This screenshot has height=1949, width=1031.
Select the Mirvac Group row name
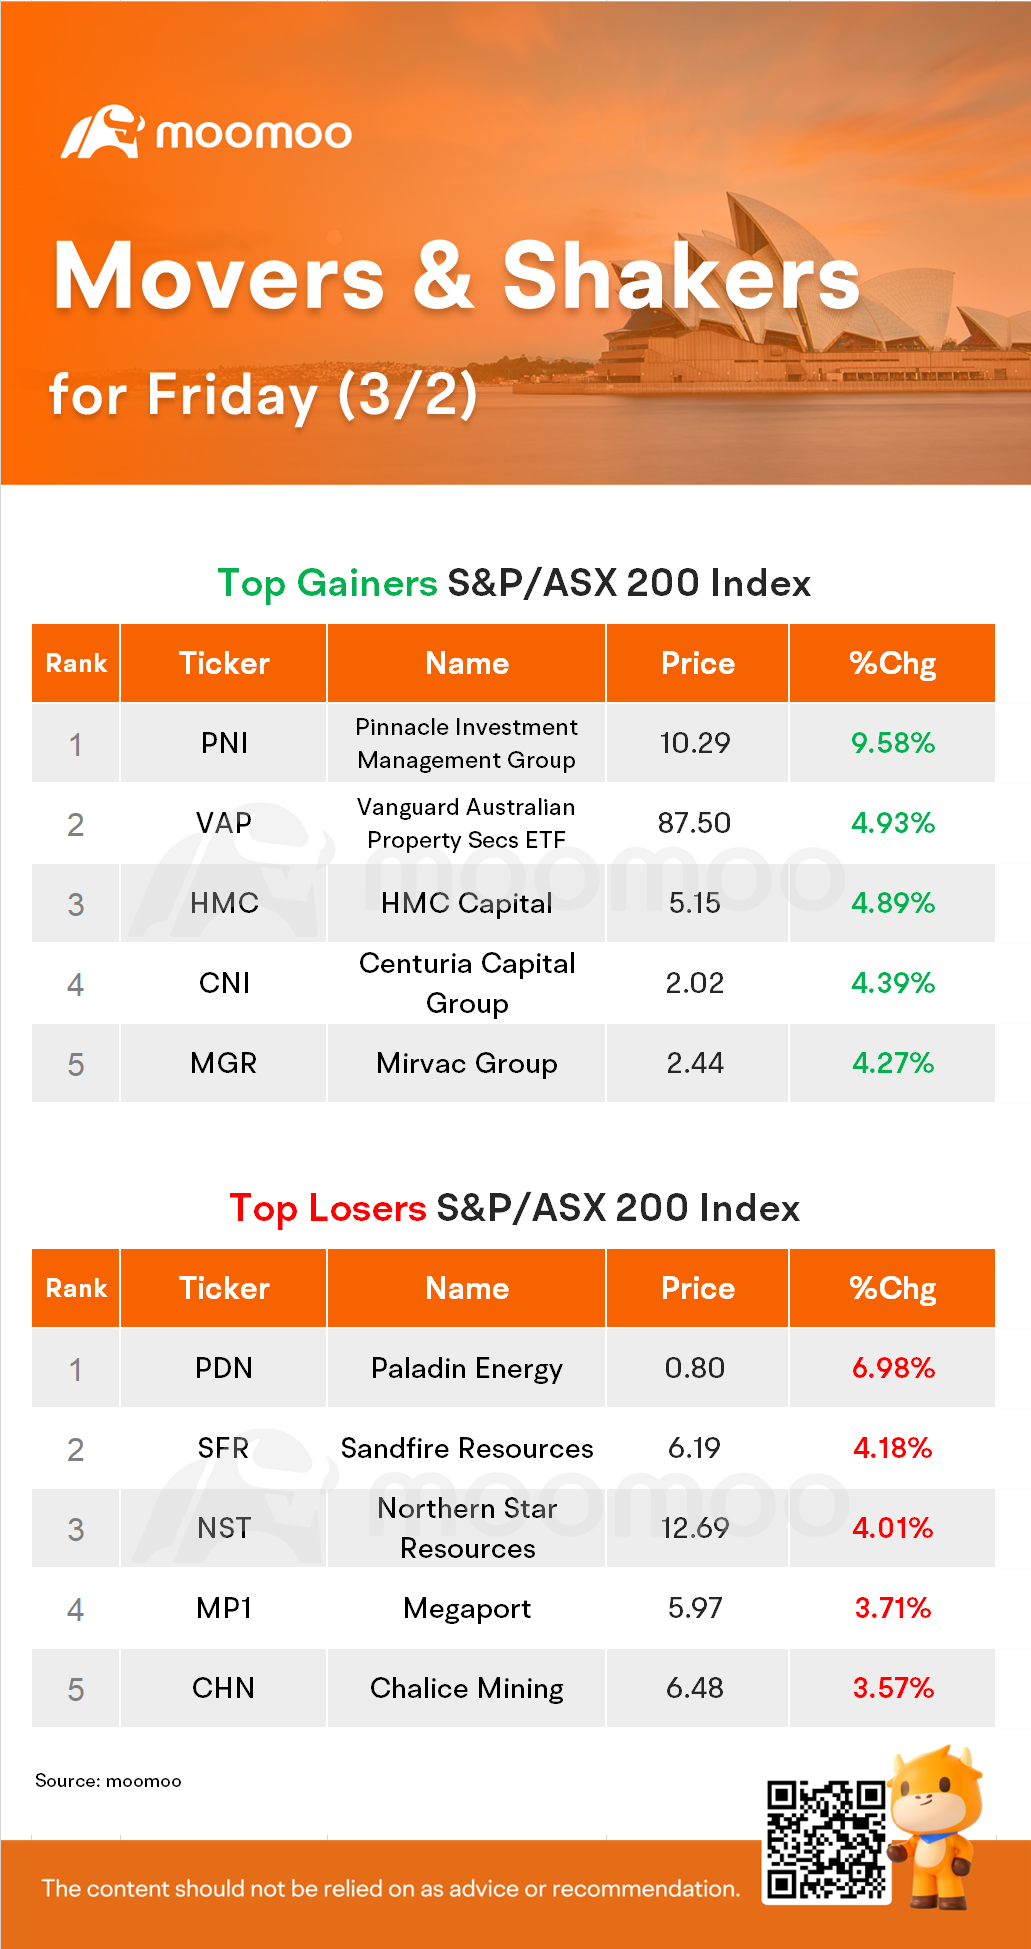point(466,1063)
